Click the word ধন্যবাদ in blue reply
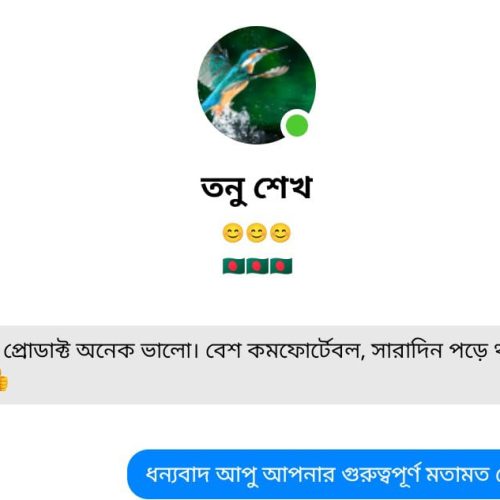The image size is (500, 500). 178,474
